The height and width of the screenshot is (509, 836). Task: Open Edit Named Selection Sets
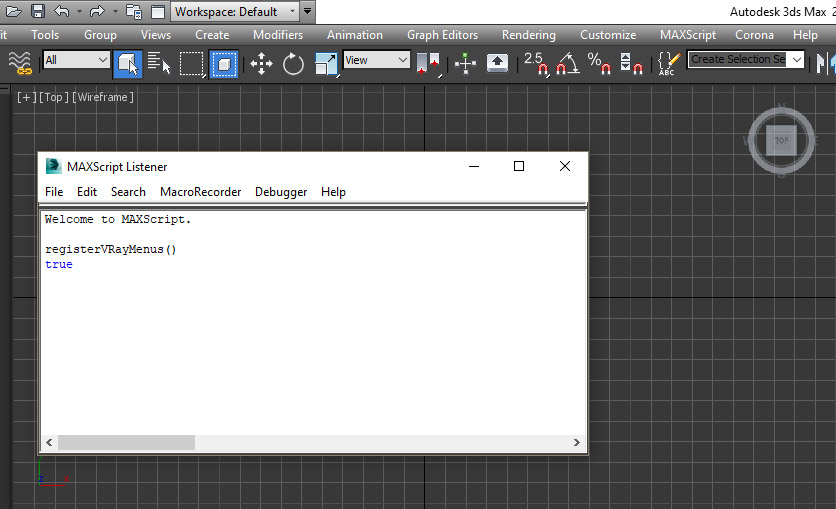[669, 63]
